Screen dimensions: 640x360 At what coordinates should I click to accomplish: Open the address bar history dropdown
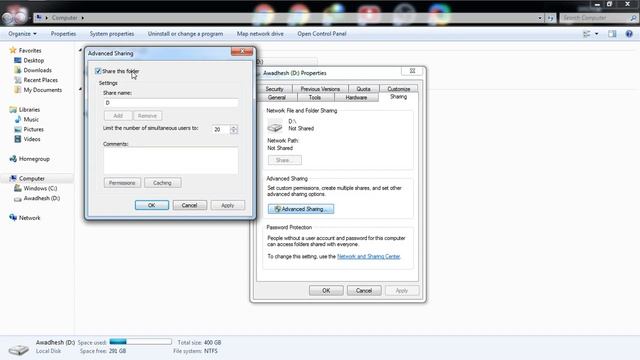coord(540,18)
